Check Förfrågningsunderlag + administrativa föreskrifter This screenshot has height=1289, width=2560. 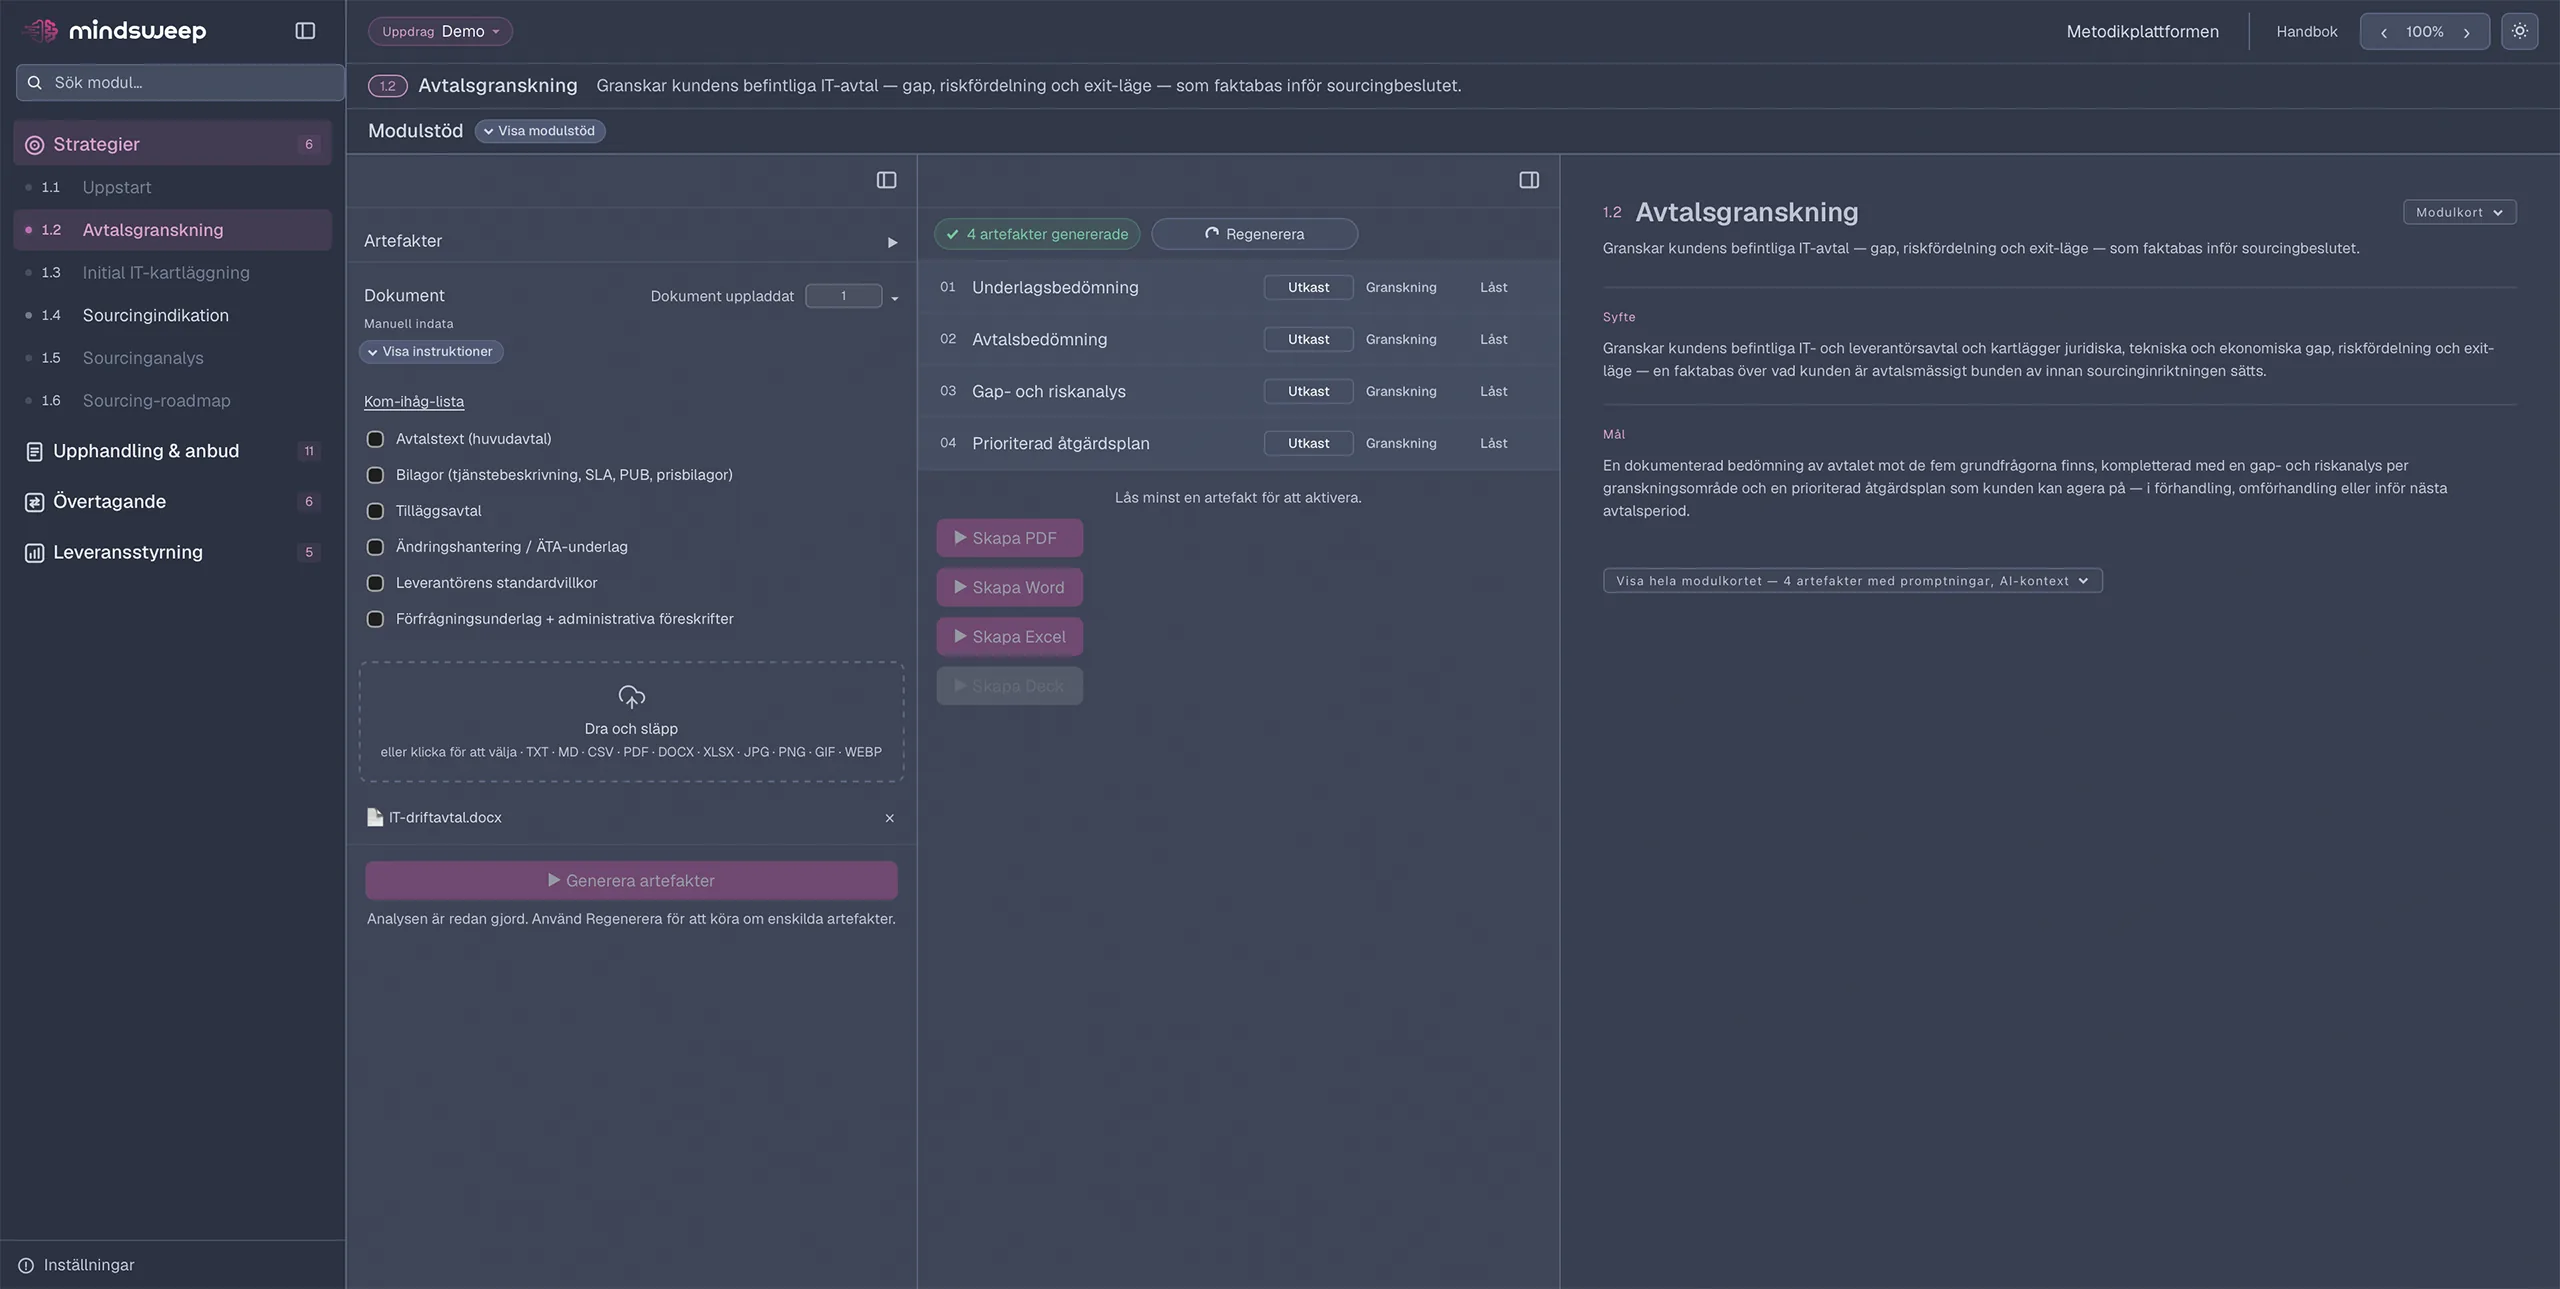(375, 619)
